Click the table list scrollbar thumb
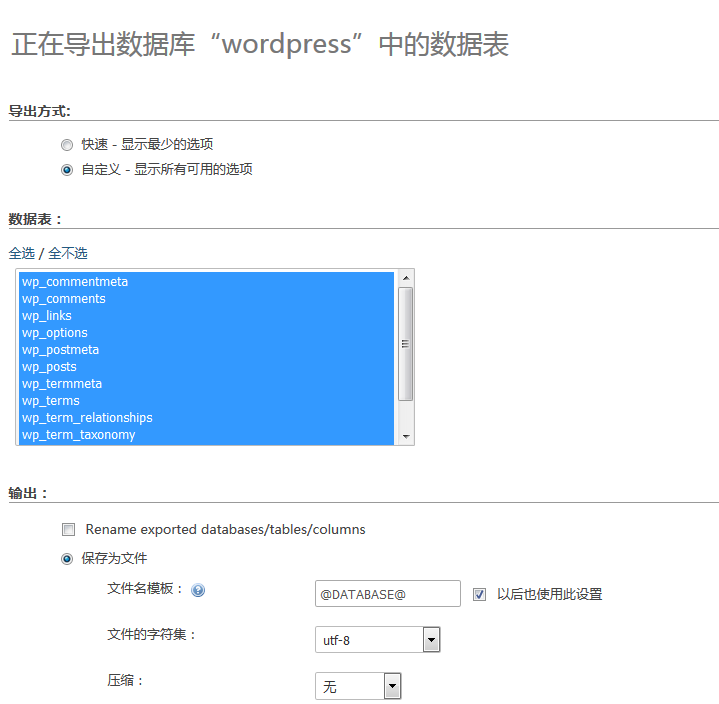The width and height of the screenshot is (719, 704). coord(406,343)
